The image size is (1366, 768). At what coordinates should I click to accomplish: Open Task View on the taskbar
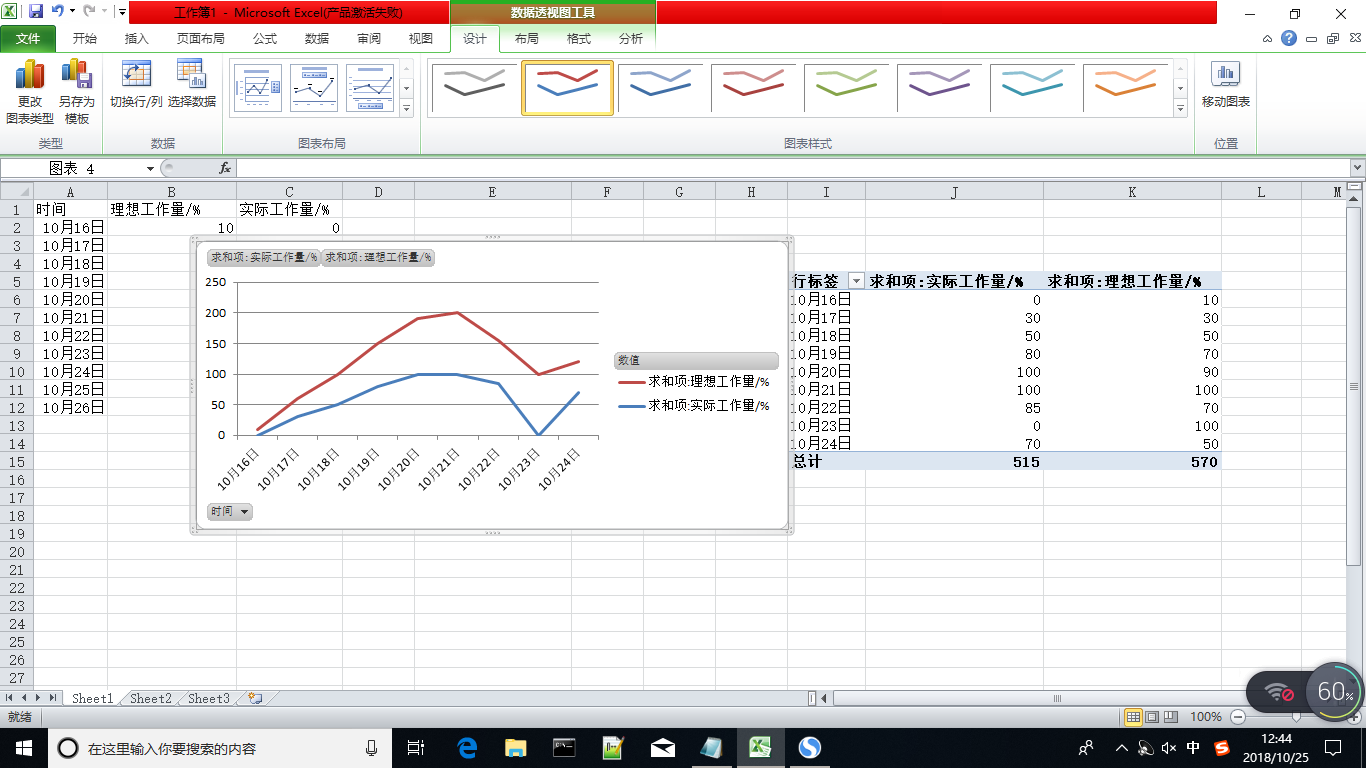417,748
